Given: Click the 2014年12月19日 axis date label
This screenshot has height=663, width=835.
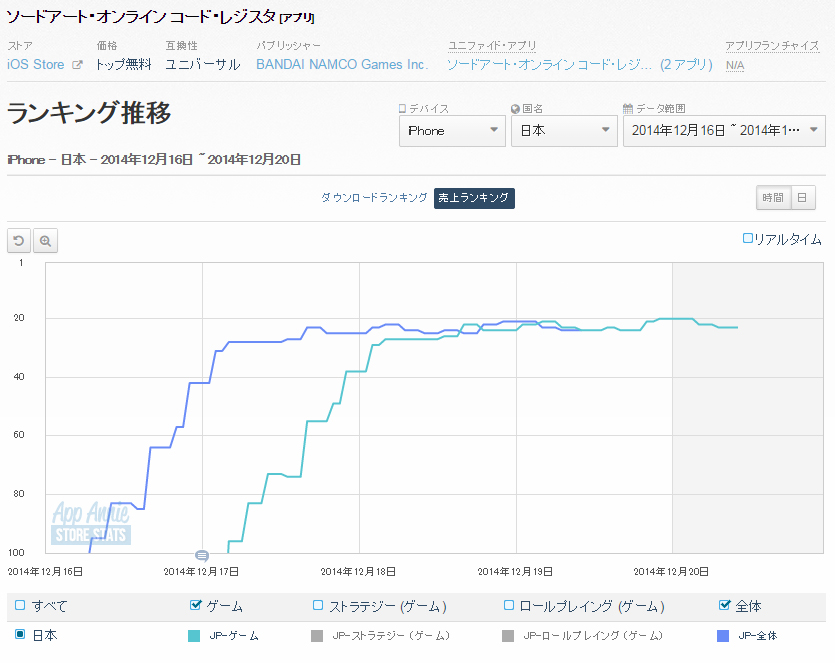Looking at the screenshot, I should [x=515, y=571].
